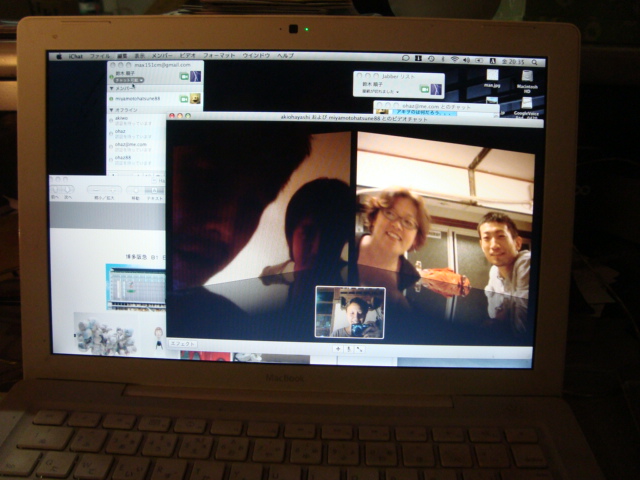Viewport: 640px width, 480px height.
Task: Click white figurines image in background window
Action: [106, 336]
